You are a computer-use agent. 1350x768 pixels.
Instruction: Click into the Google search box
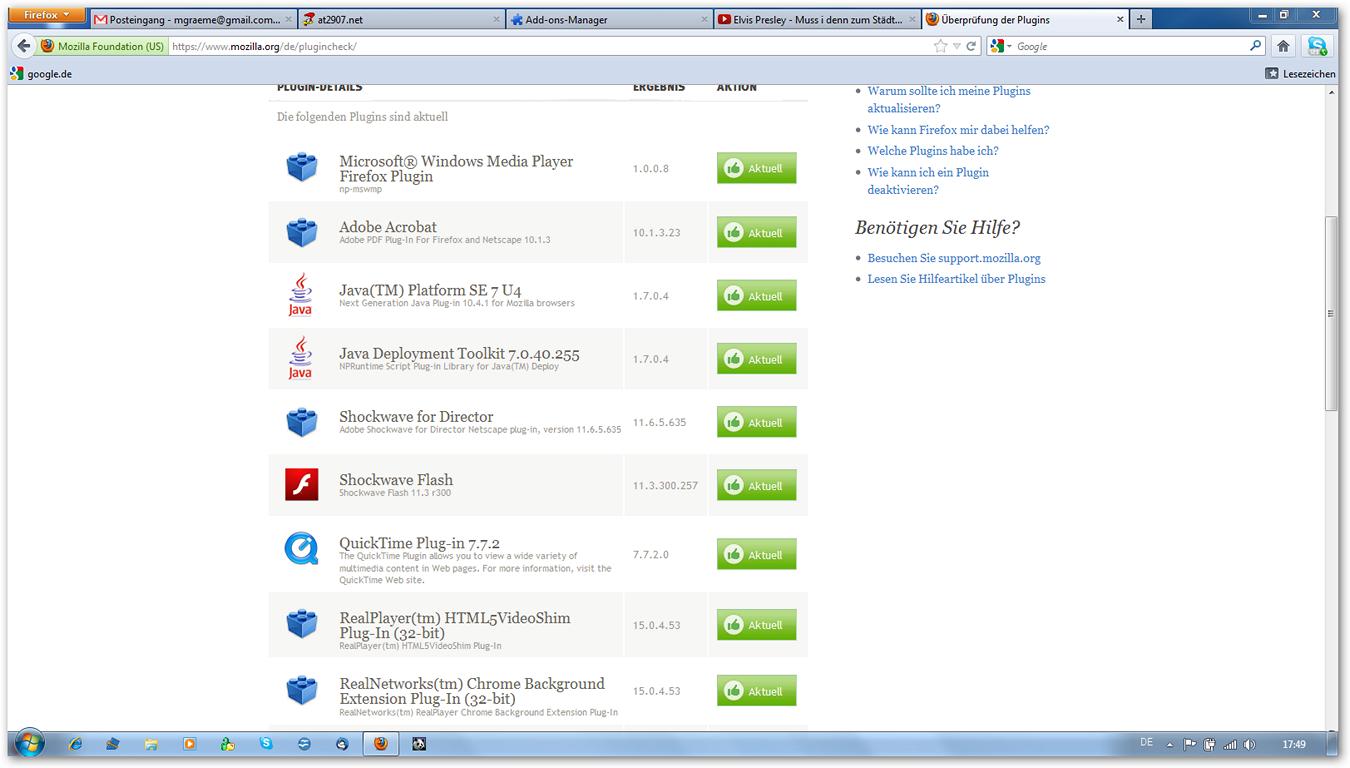[x=1130, y=46]
